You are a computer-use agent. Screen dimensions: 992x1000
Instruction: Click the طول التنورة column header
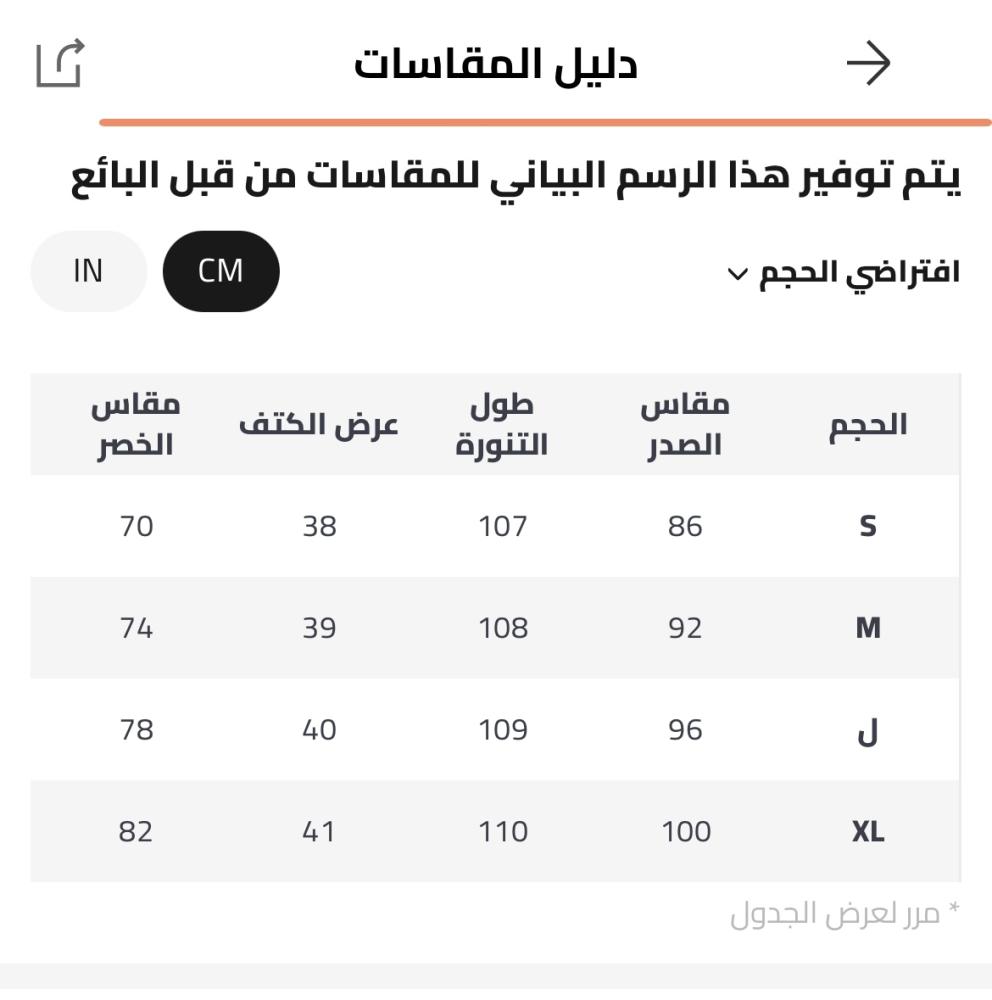point(502,425)
